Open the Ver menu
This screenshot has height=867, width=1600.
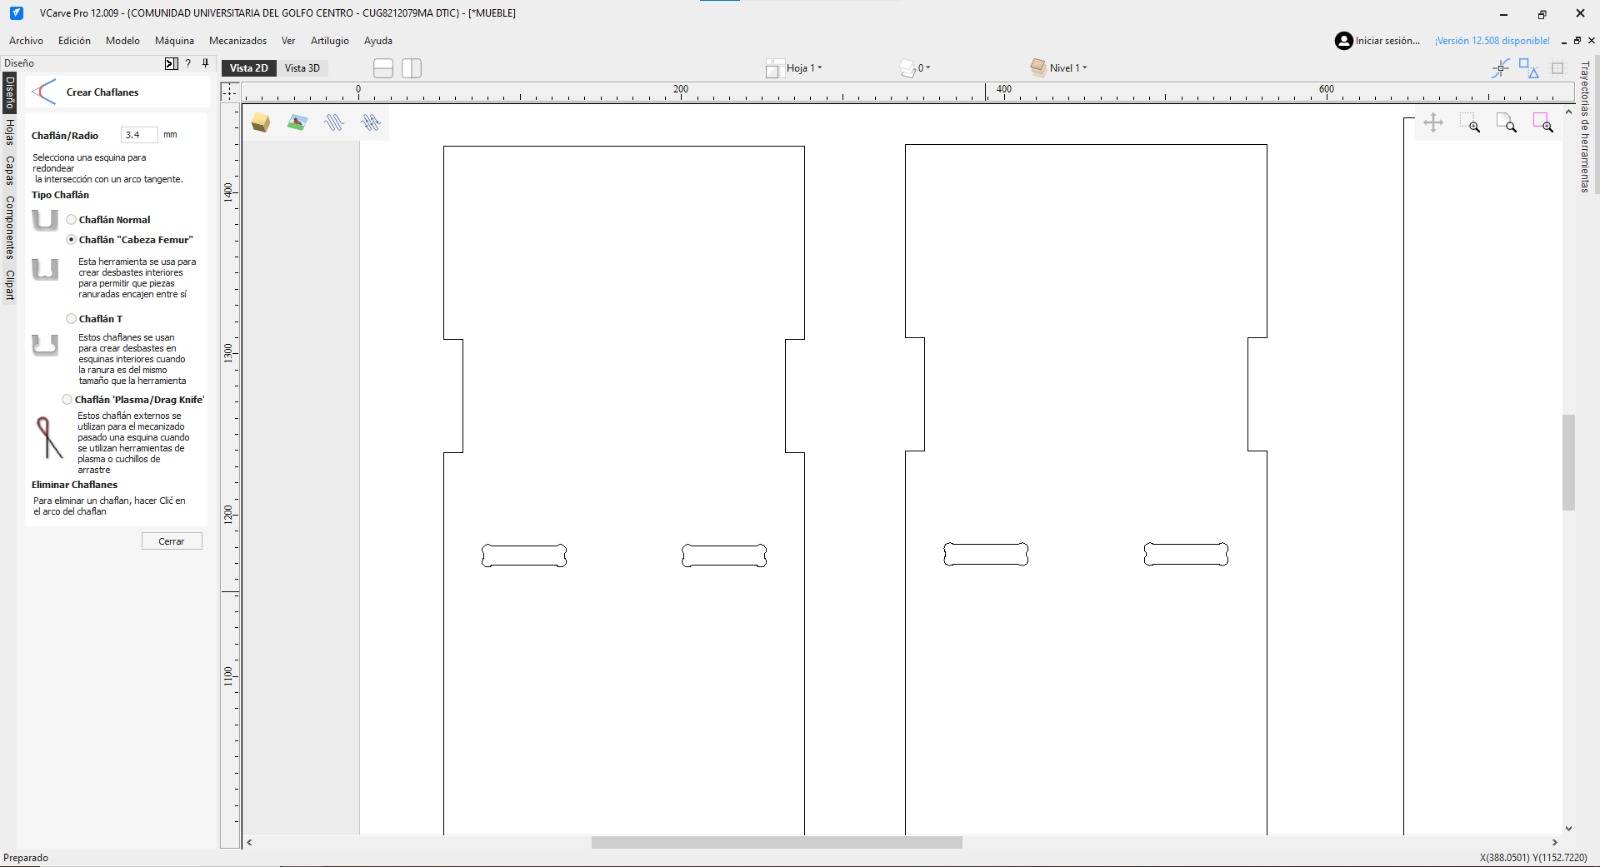coord(288,41)
